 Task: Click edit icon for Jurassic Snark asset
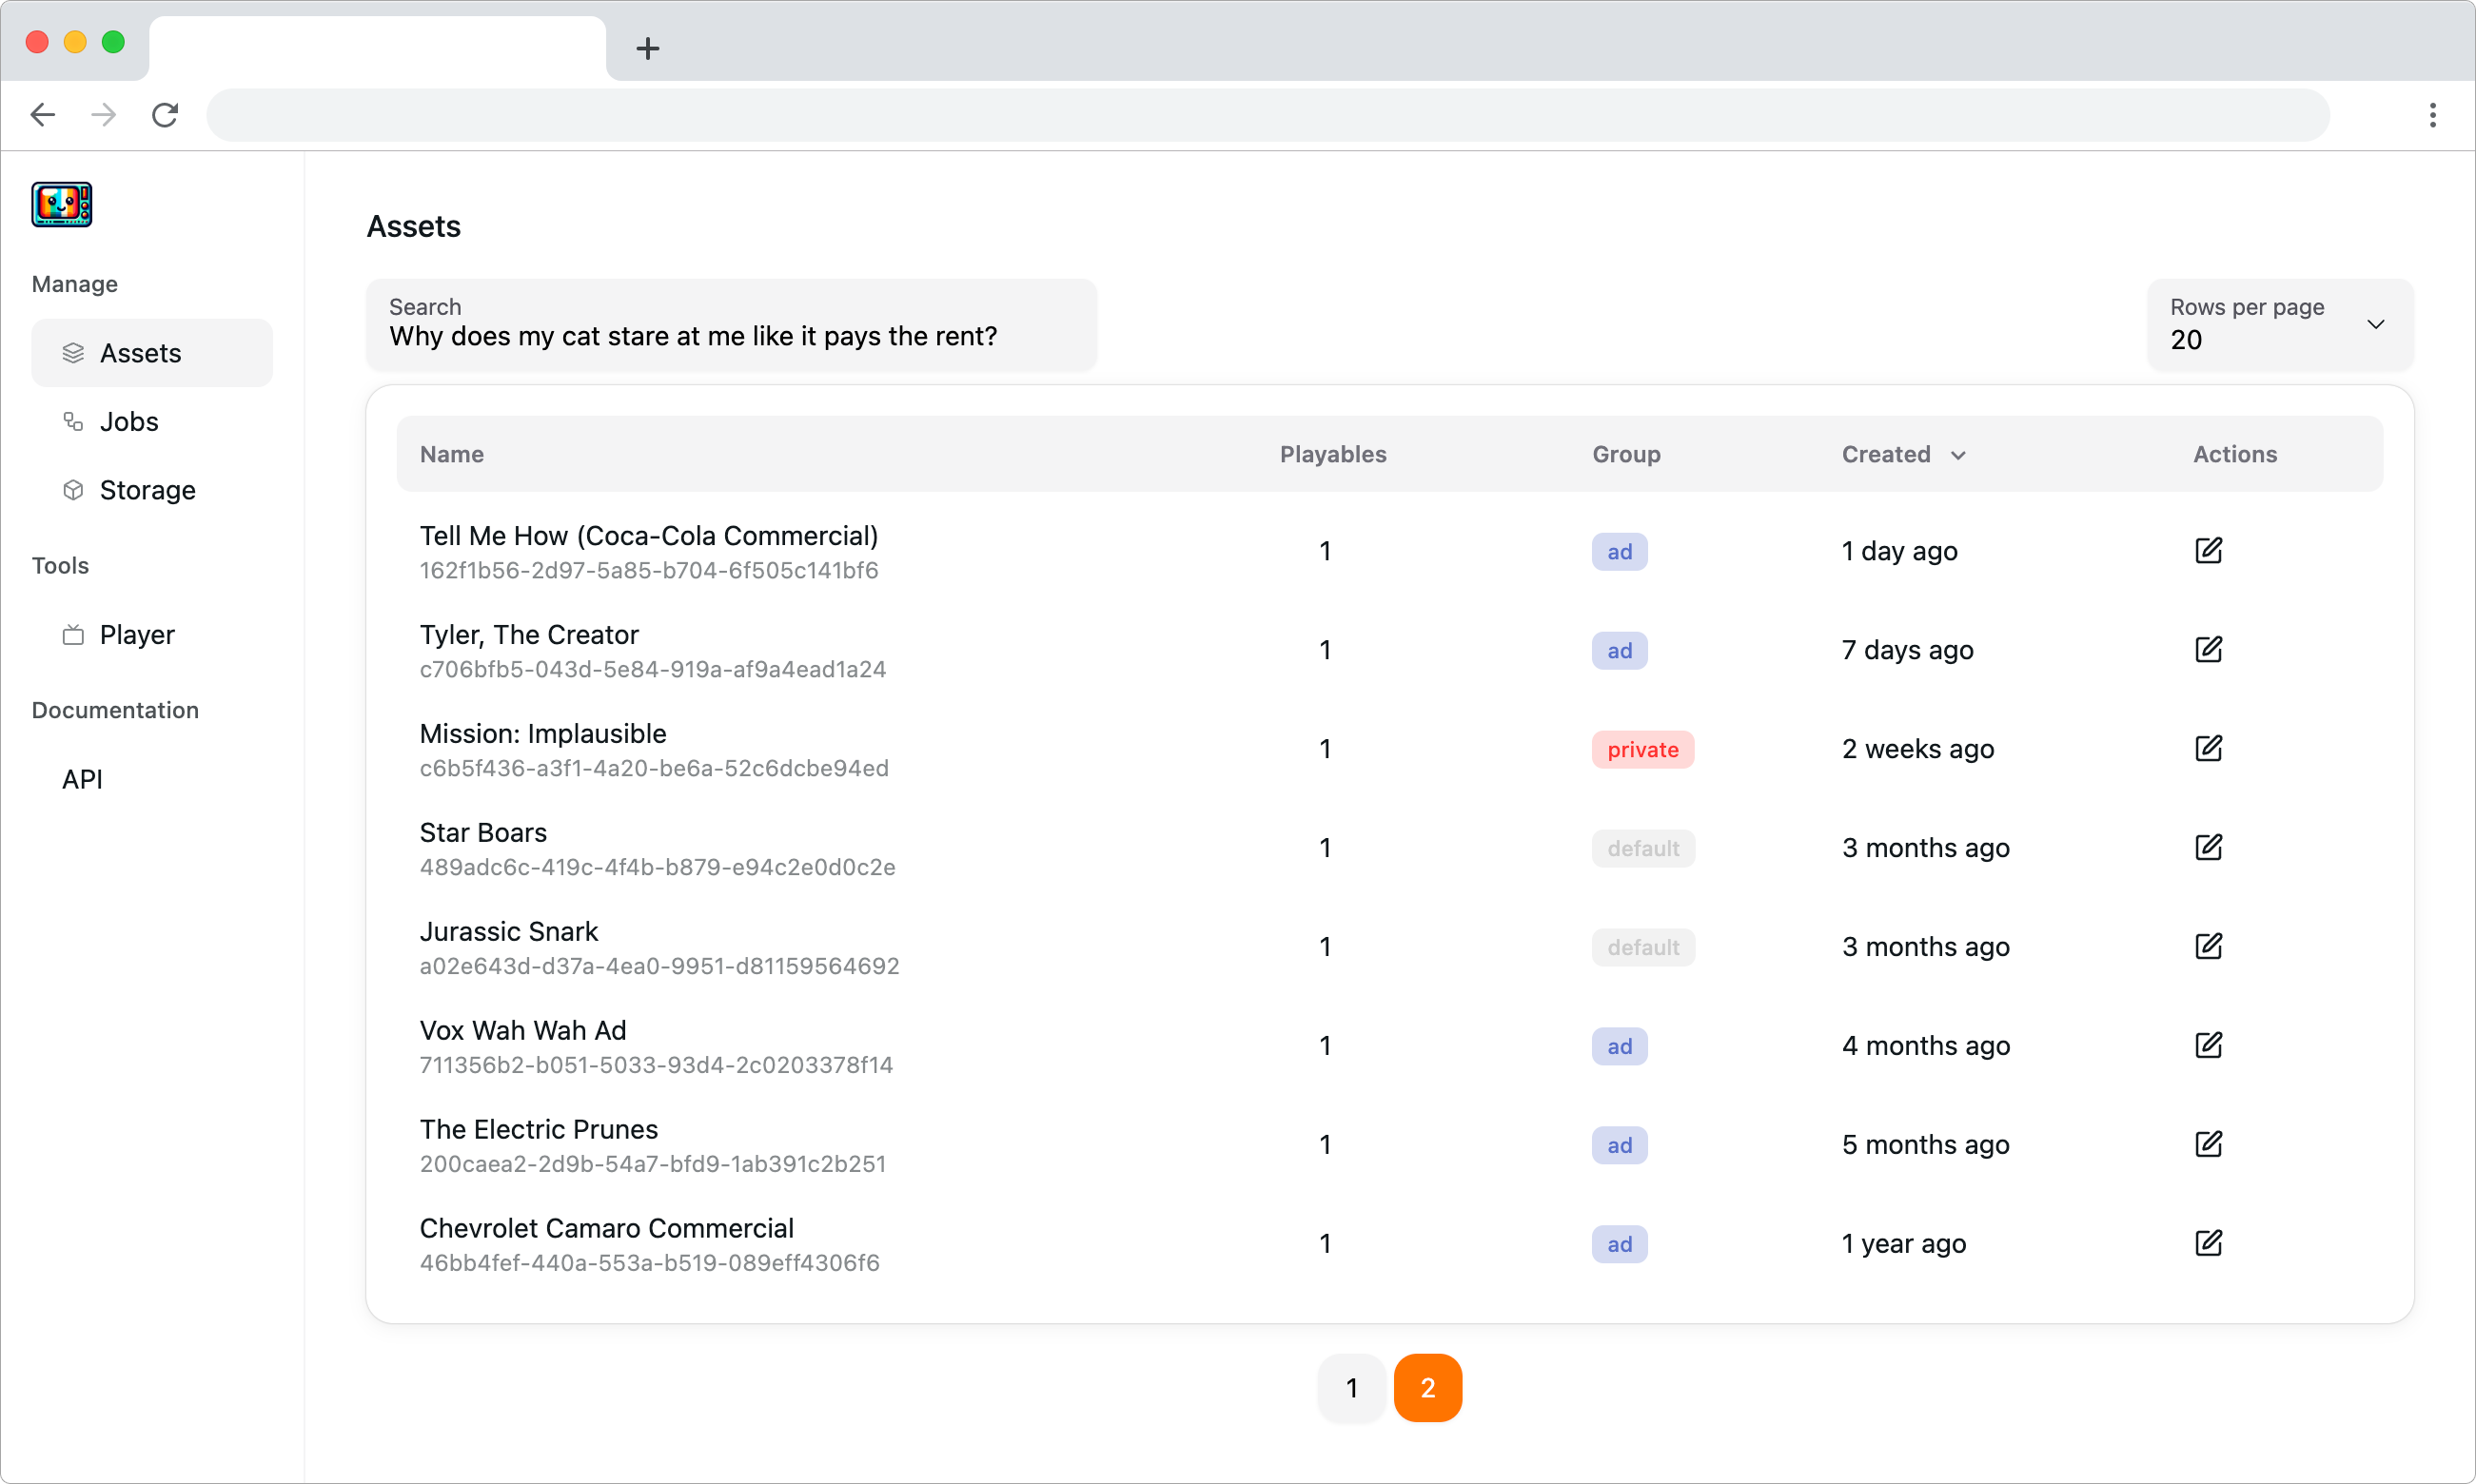point(2210,946)
